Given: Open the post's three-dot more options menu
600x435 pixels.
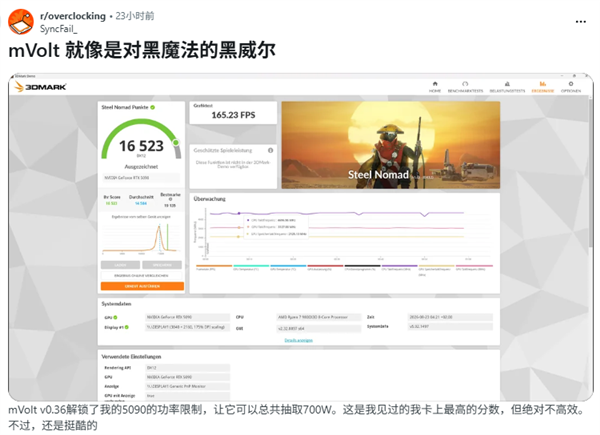Looking at the screenshot, I should click(580, 22).
